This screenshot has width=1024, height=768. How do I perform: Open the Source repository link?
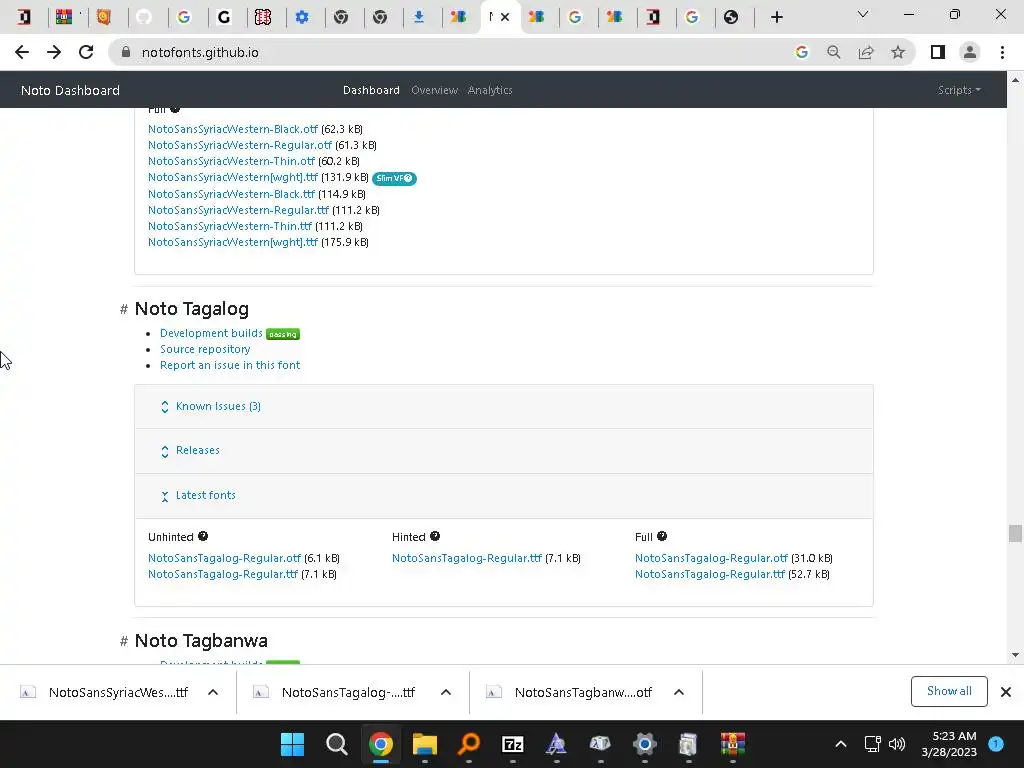pos(205,349)
